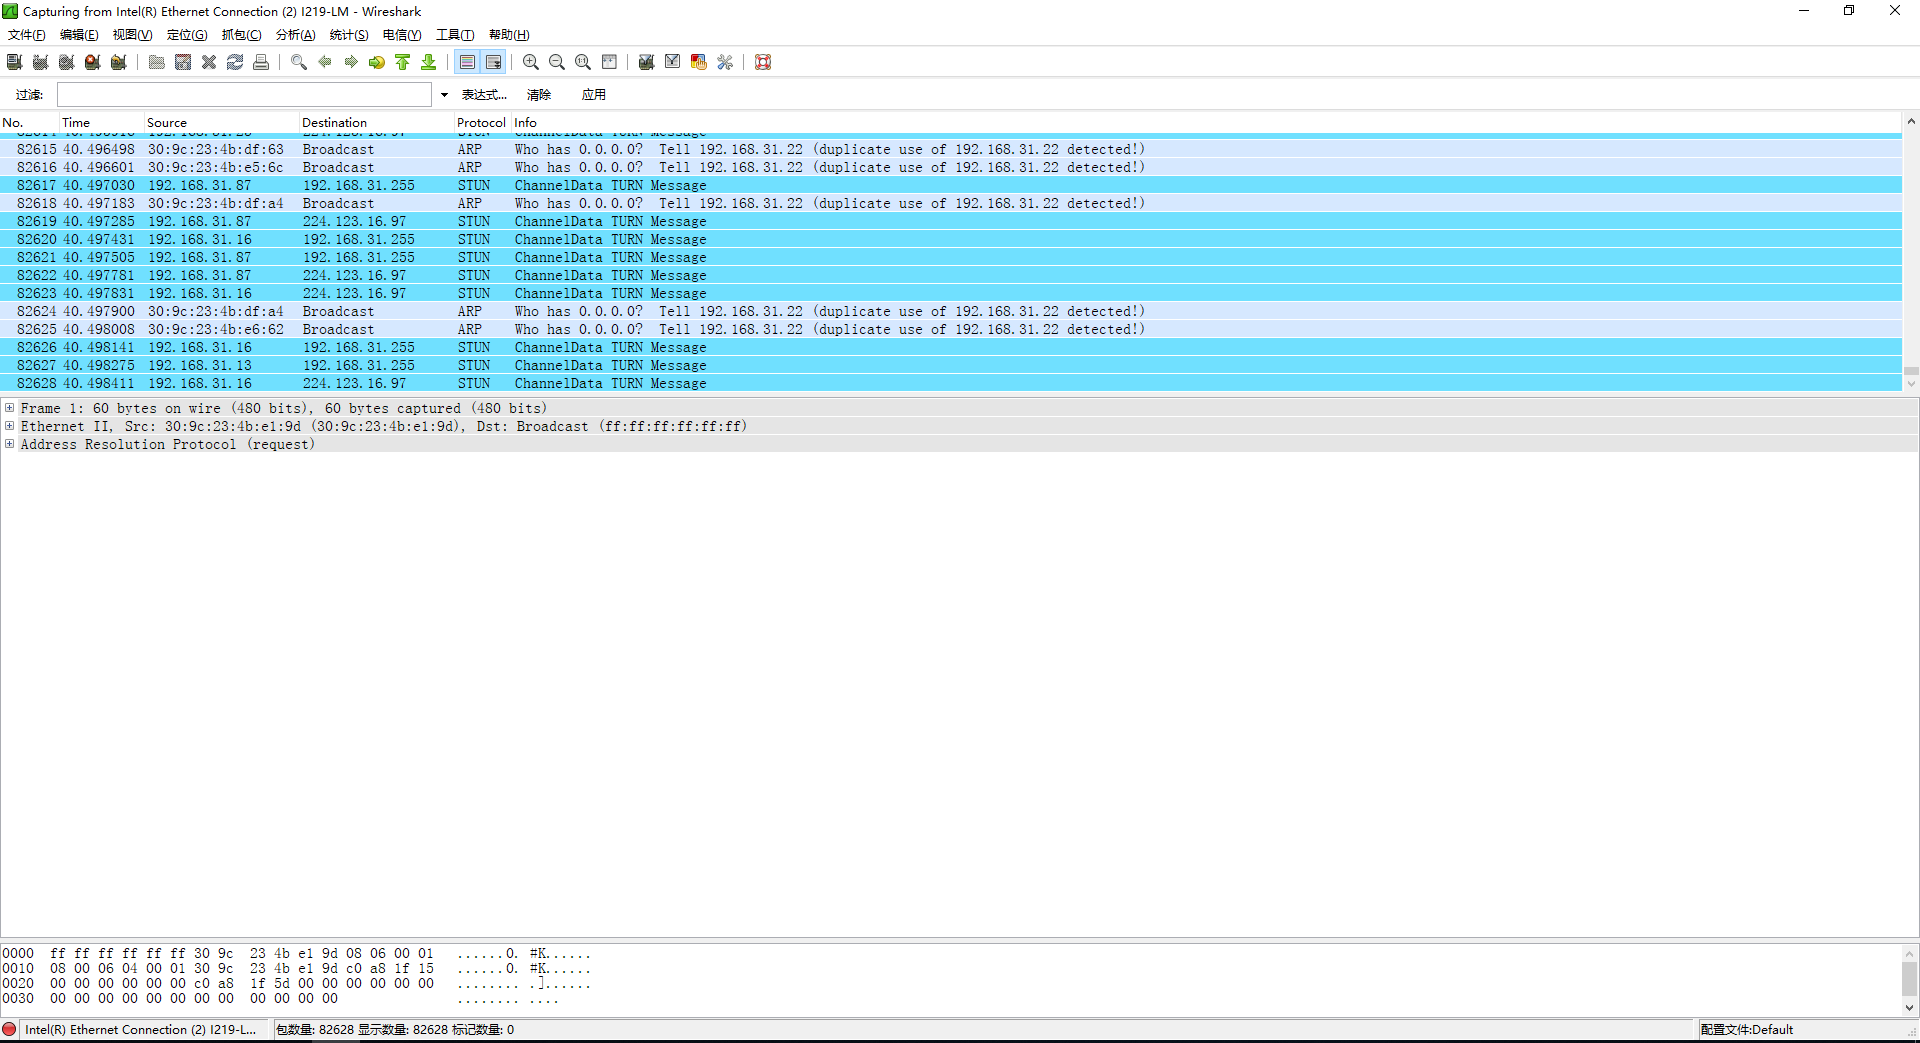Open the 电信 menu
The height and width of the screenshot is (1043, 1920).
402,35
